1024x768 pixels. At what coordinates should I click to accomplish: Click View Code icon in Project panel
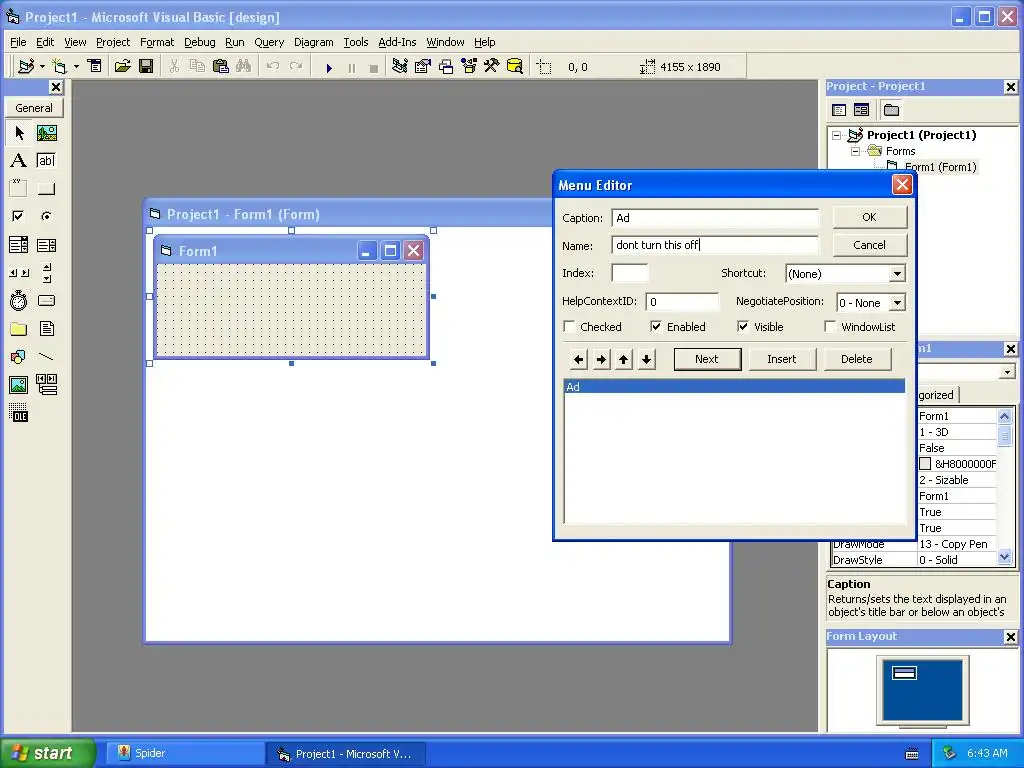[x=839, y=110]
